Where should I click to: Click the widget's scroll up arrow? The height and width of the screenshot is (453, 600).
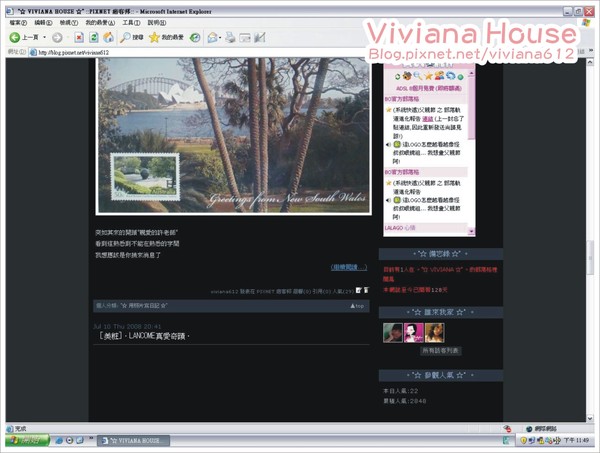pos(471,73)
